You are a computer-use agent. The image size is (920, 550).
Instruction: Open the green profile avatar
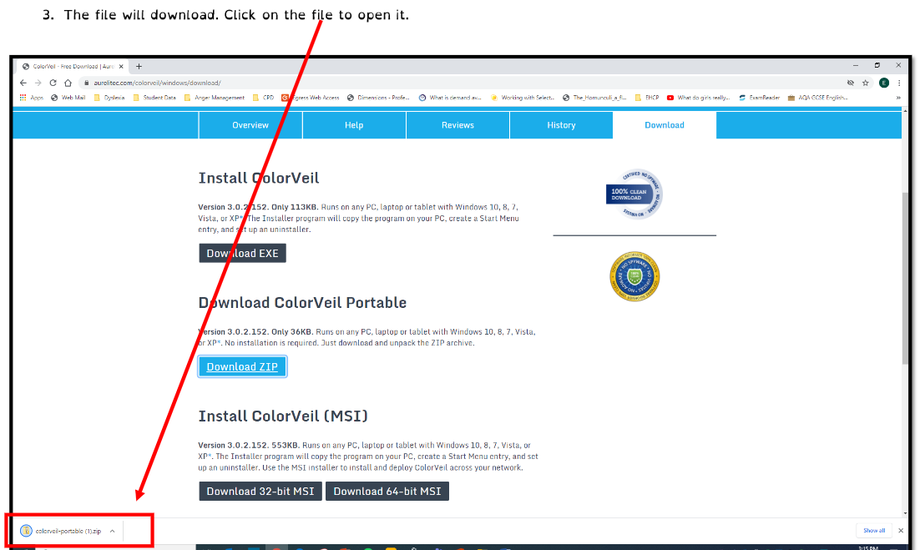pyautogui.click(x=884, y=83)
